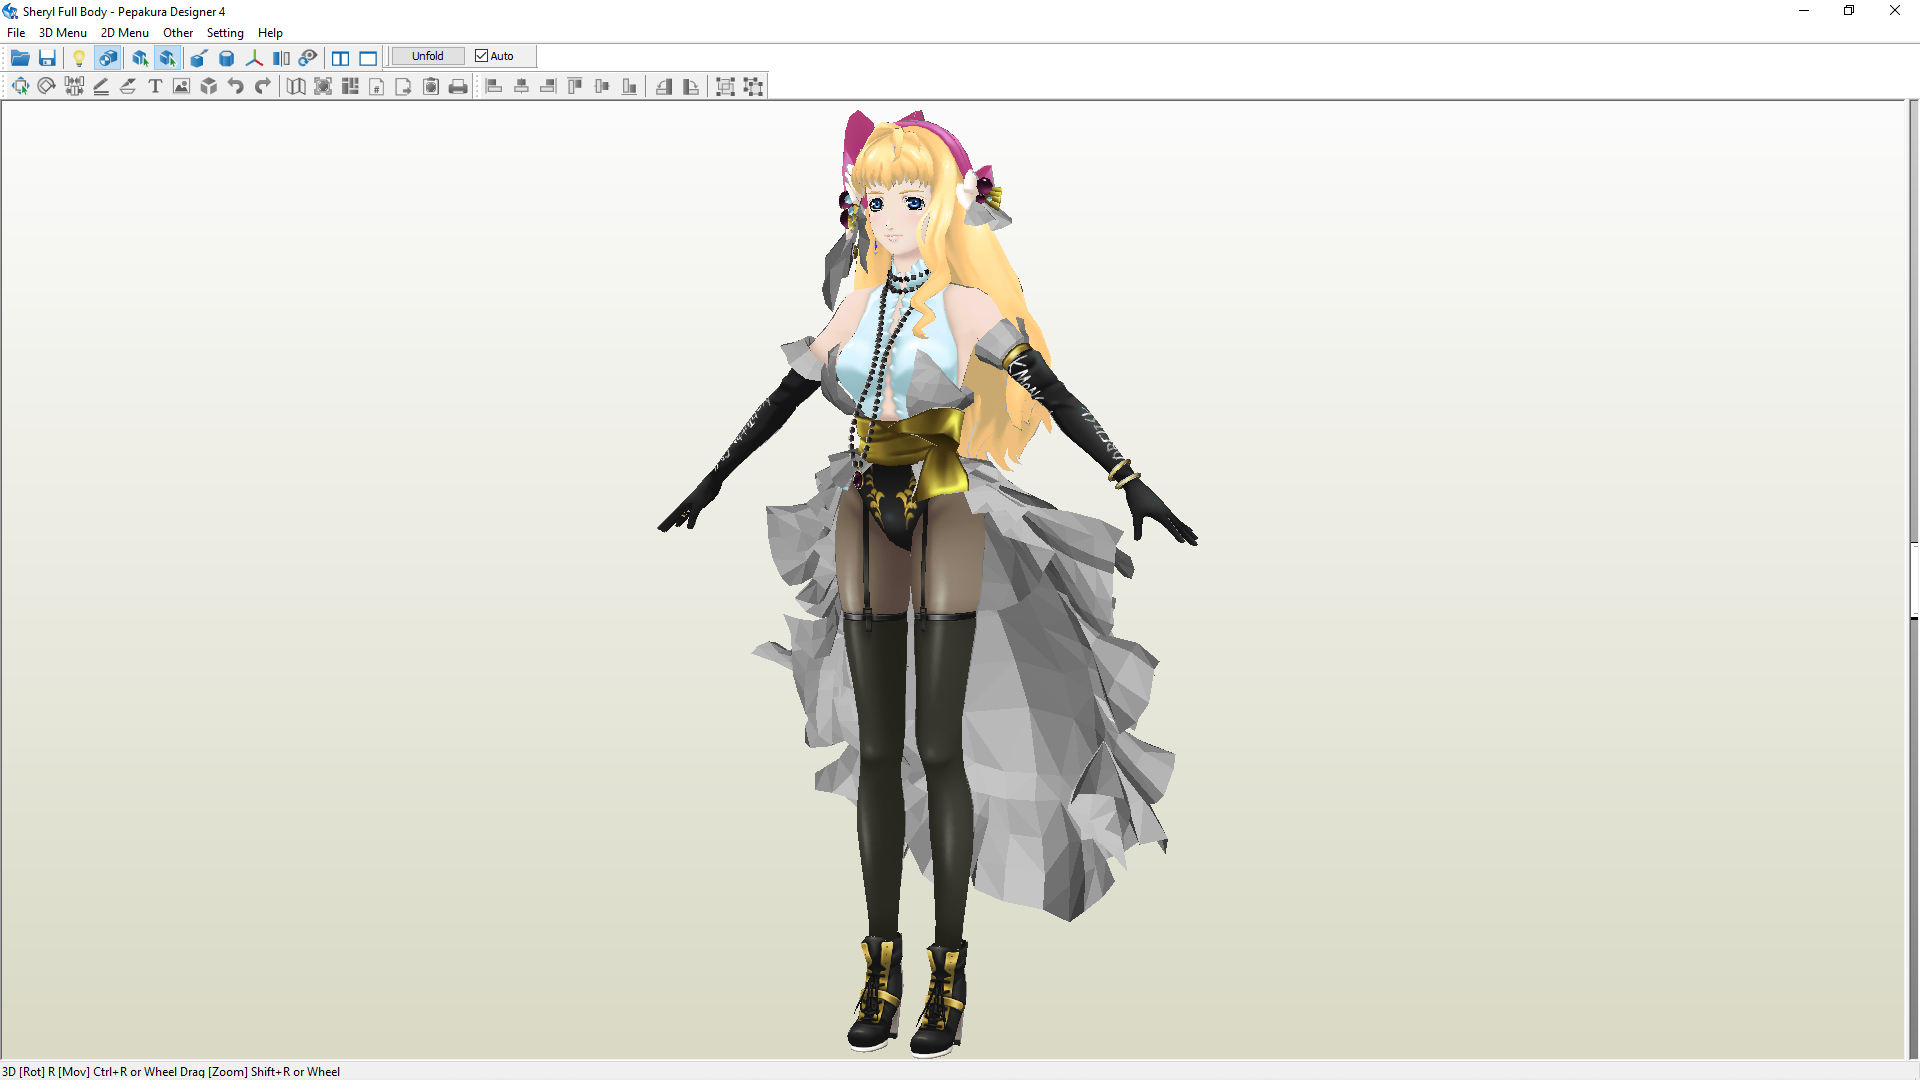The image size is (1920, 1080).
Task: Select the insert image tool icon
Action: click(182, 86)
